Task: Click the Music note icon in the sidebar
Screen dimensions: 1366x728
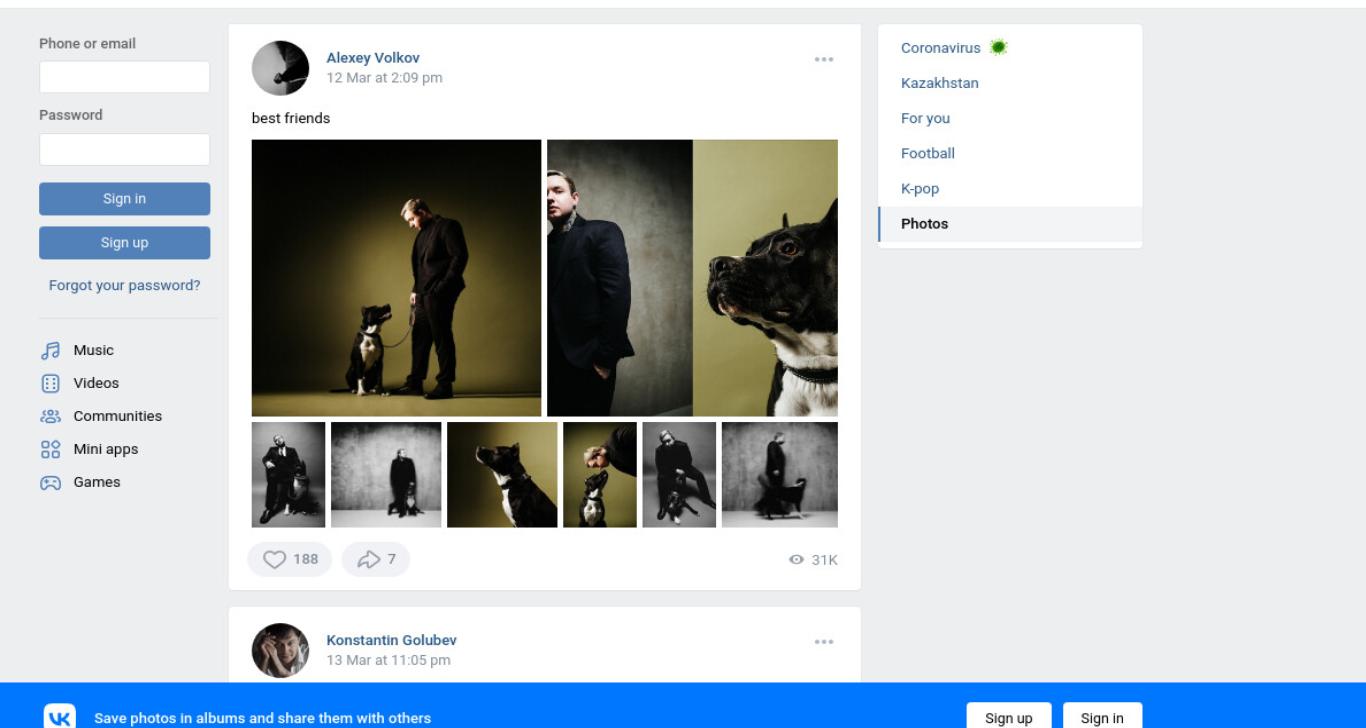Action: click(x=50, y=351)
